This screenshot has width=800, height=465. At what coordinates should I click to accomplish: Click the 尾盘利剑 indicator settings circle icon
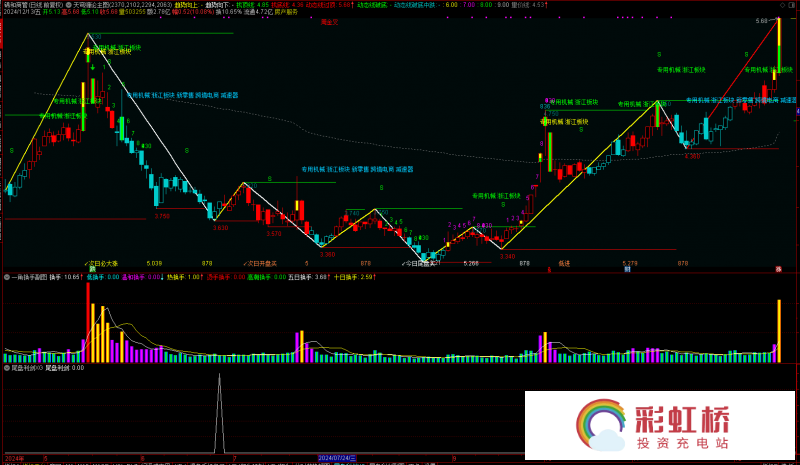pyautogui.click(x=7, y=367)
